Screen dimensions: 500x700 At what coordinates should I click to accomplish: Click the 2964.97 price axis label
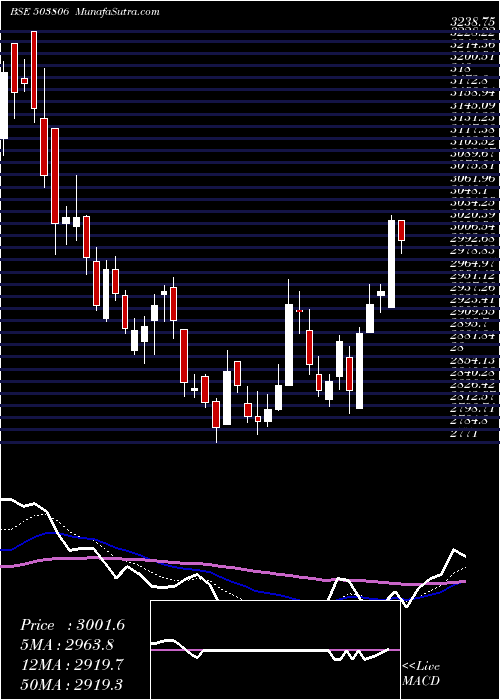[x=472, y=264]
